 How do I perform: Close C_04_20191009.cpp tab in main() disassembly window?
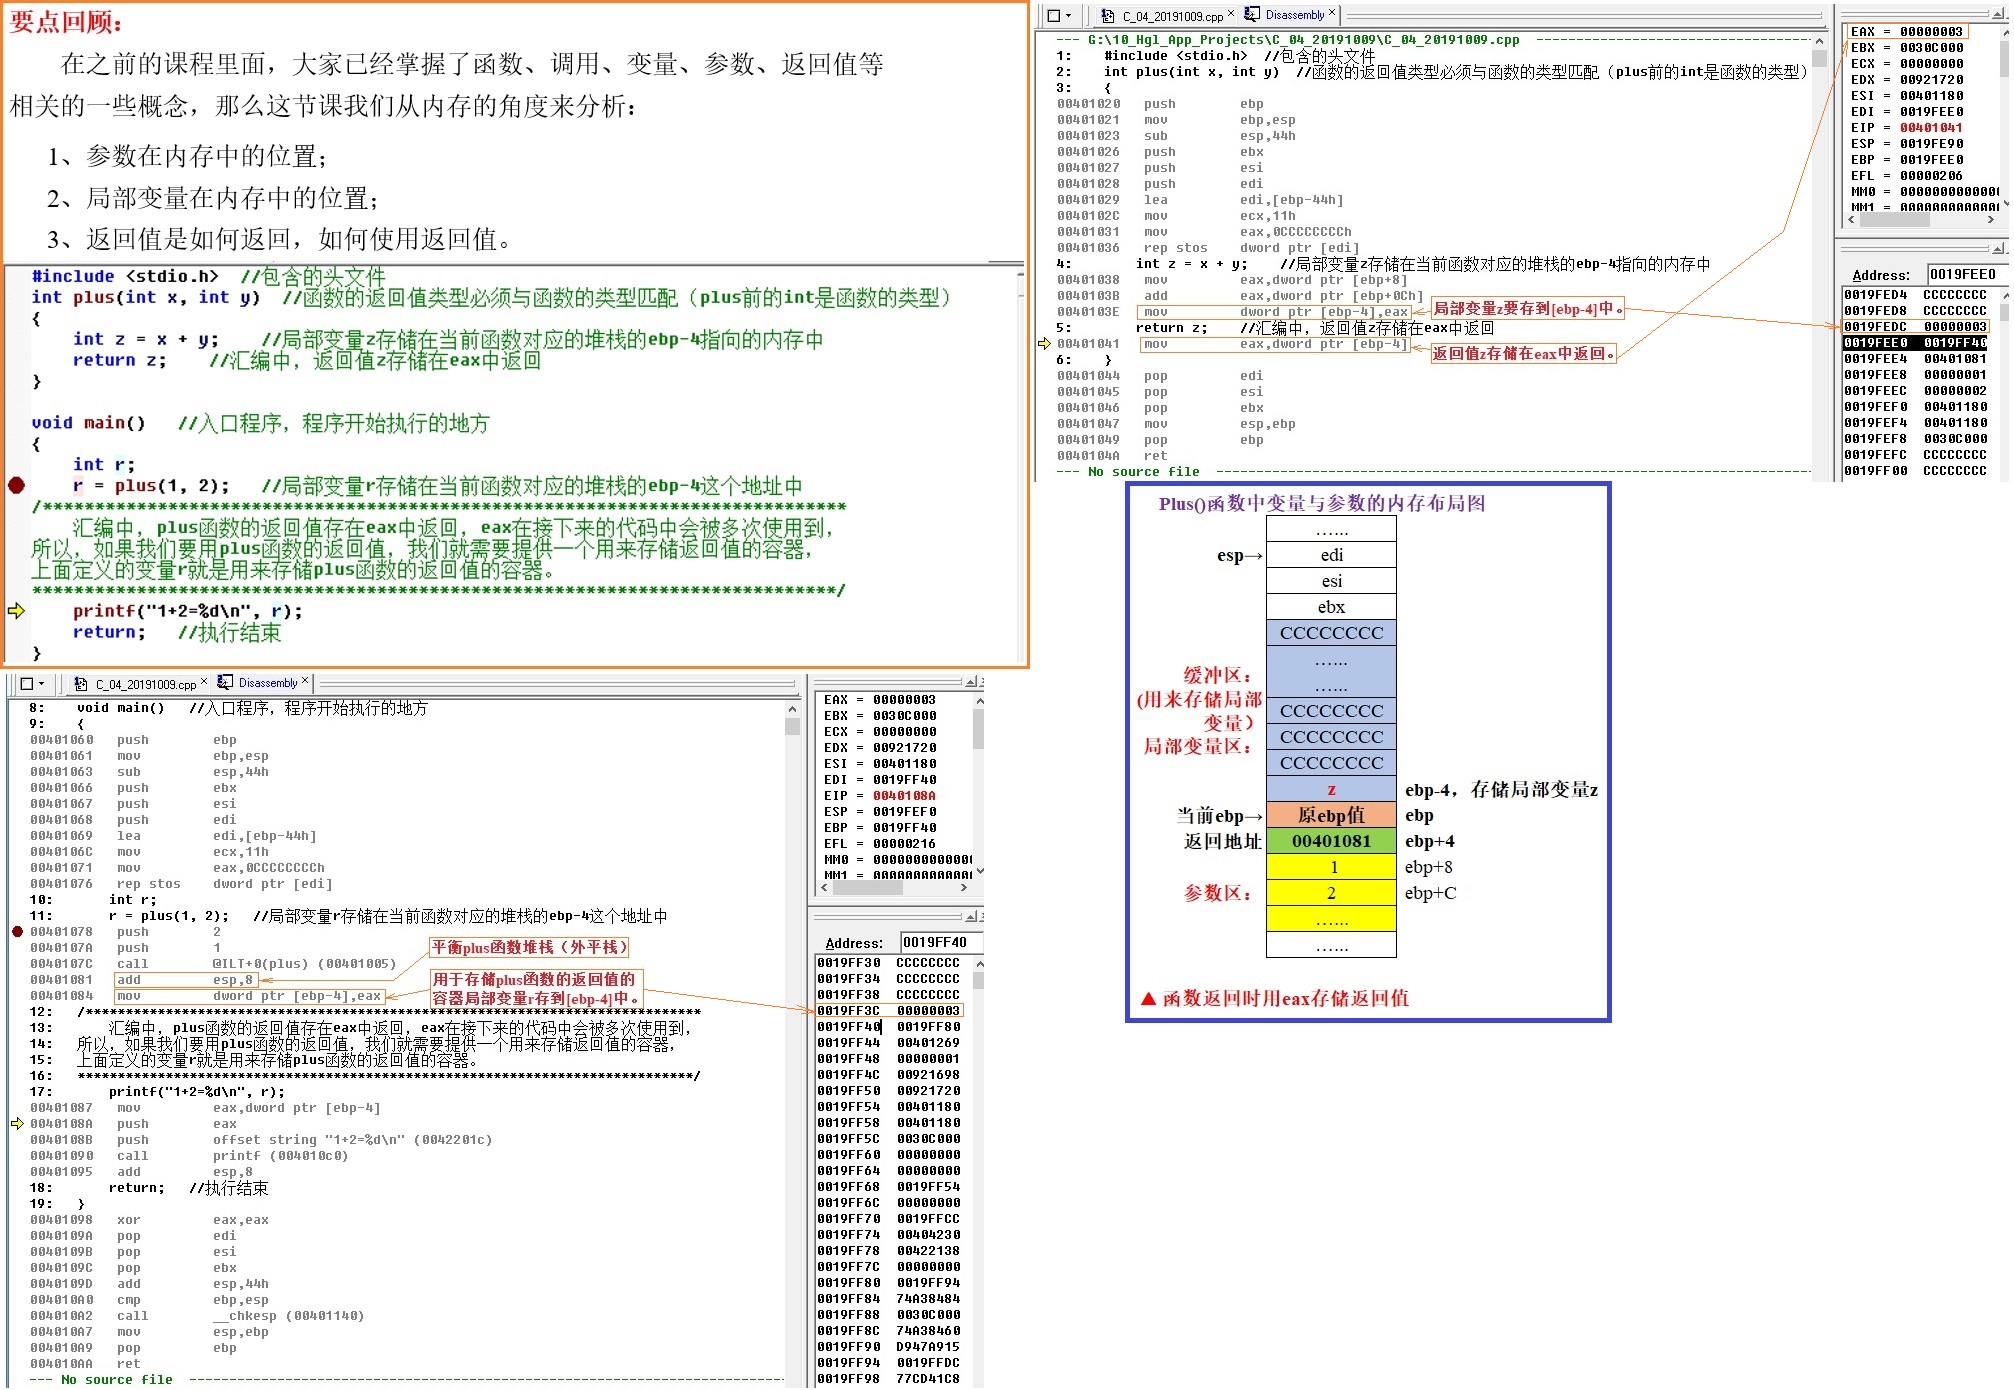(204, 681)
